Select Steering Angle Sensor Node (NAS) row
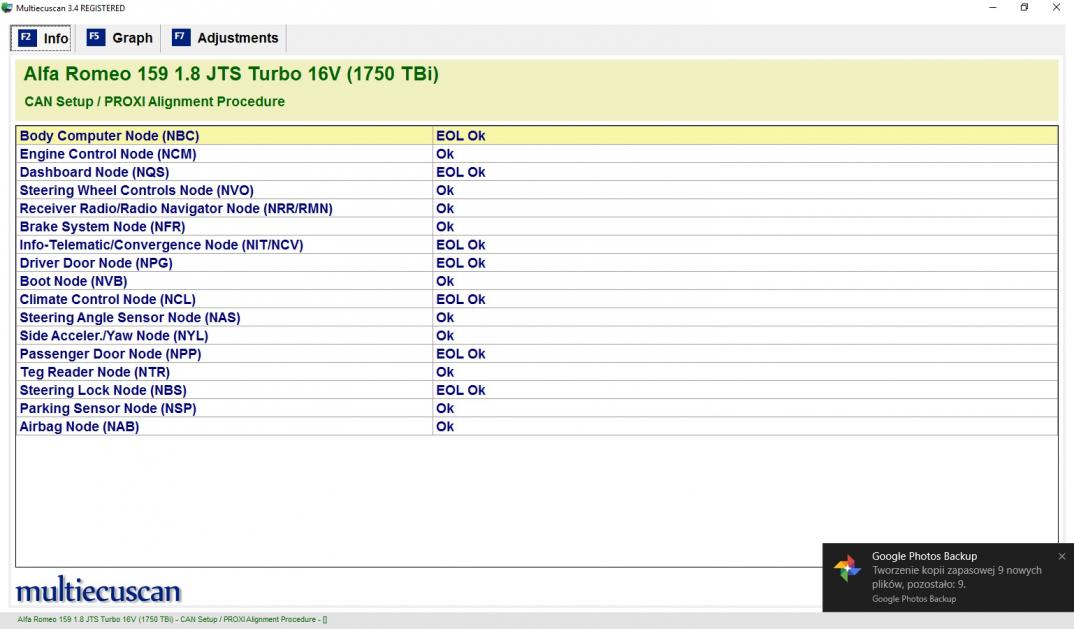 tap(537, 317)
